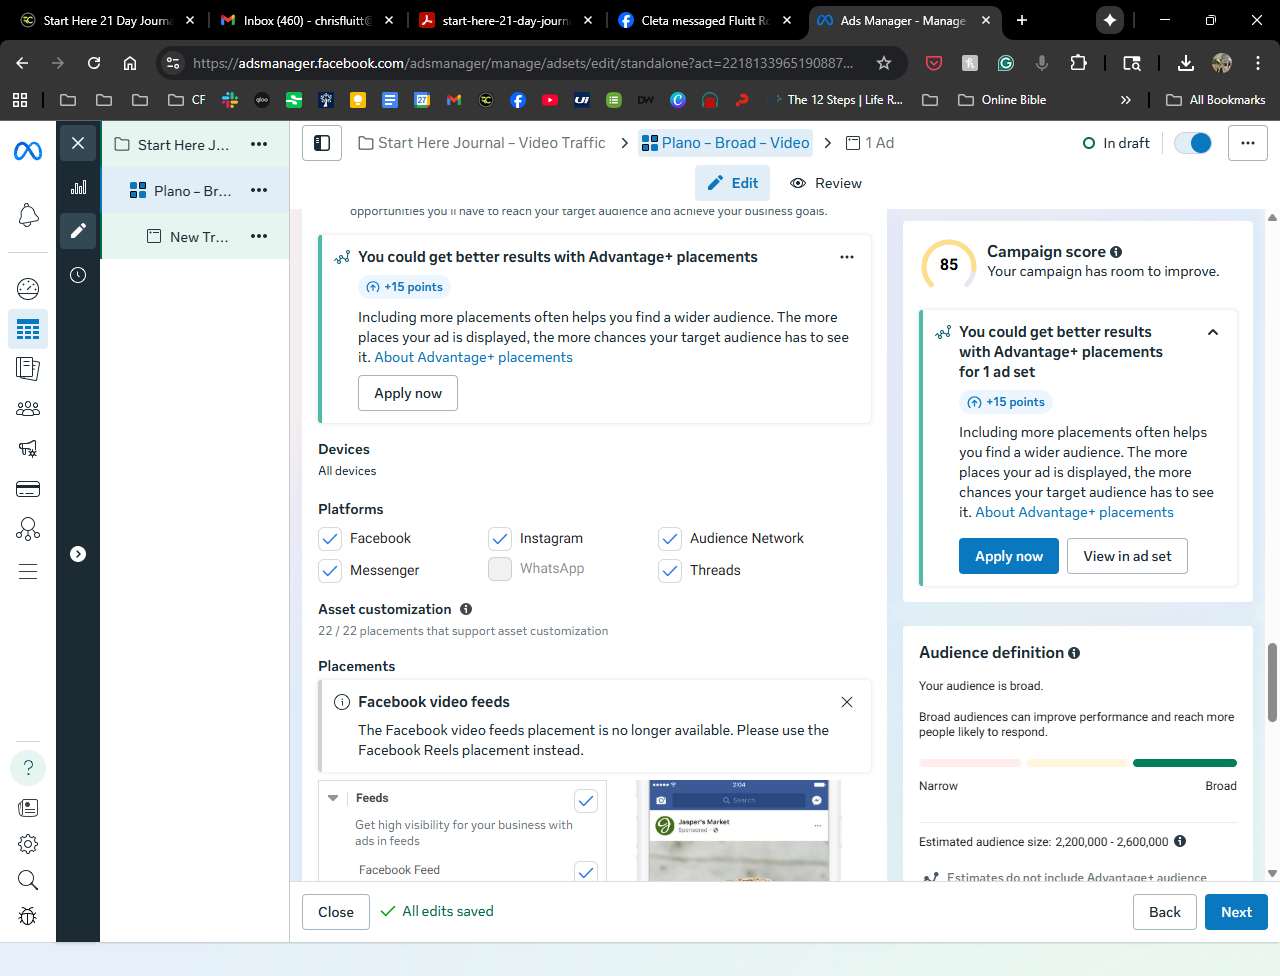Toggle the side panel layout icon

[x=322, y=143]
